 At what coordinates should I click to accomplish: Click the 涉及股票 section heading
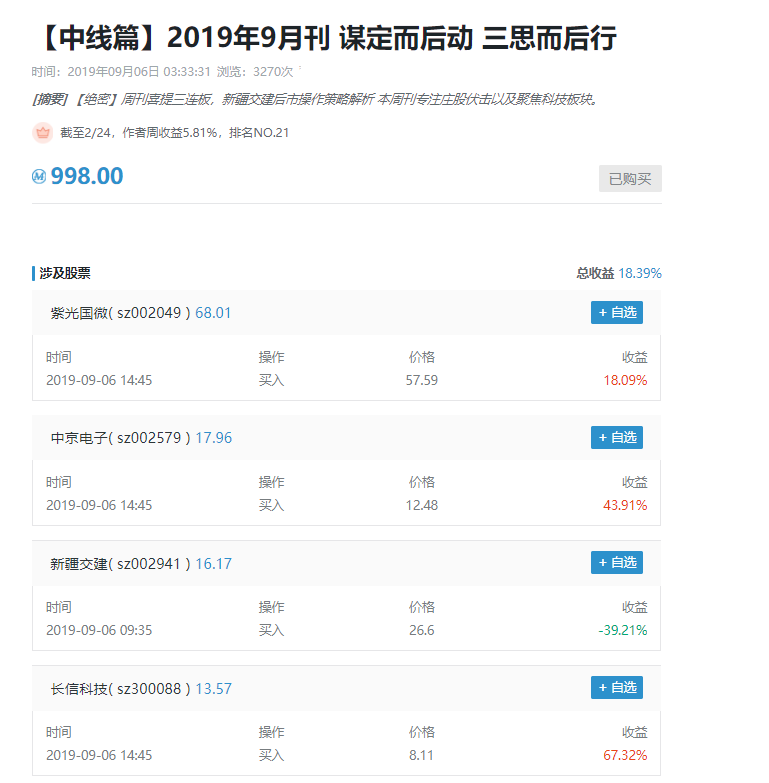pyautogui.click(x=64, y=273)
